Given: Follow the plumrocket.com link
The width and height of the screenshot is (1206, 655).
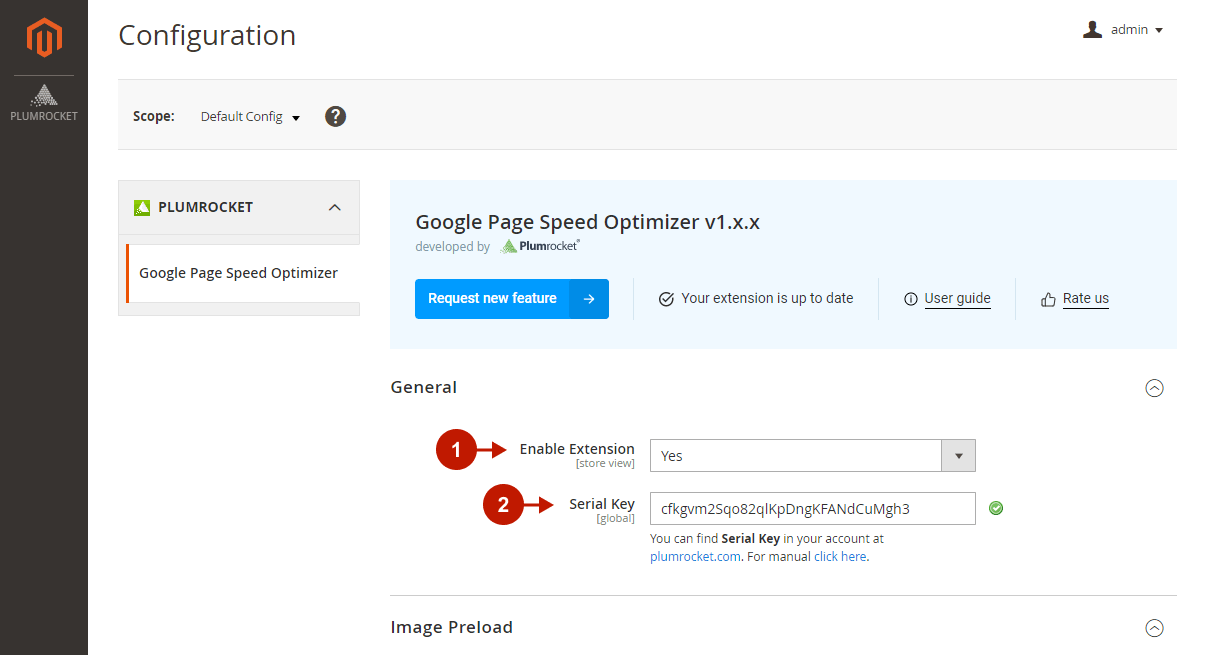Looking at the screenshot, I should [696, 557].
